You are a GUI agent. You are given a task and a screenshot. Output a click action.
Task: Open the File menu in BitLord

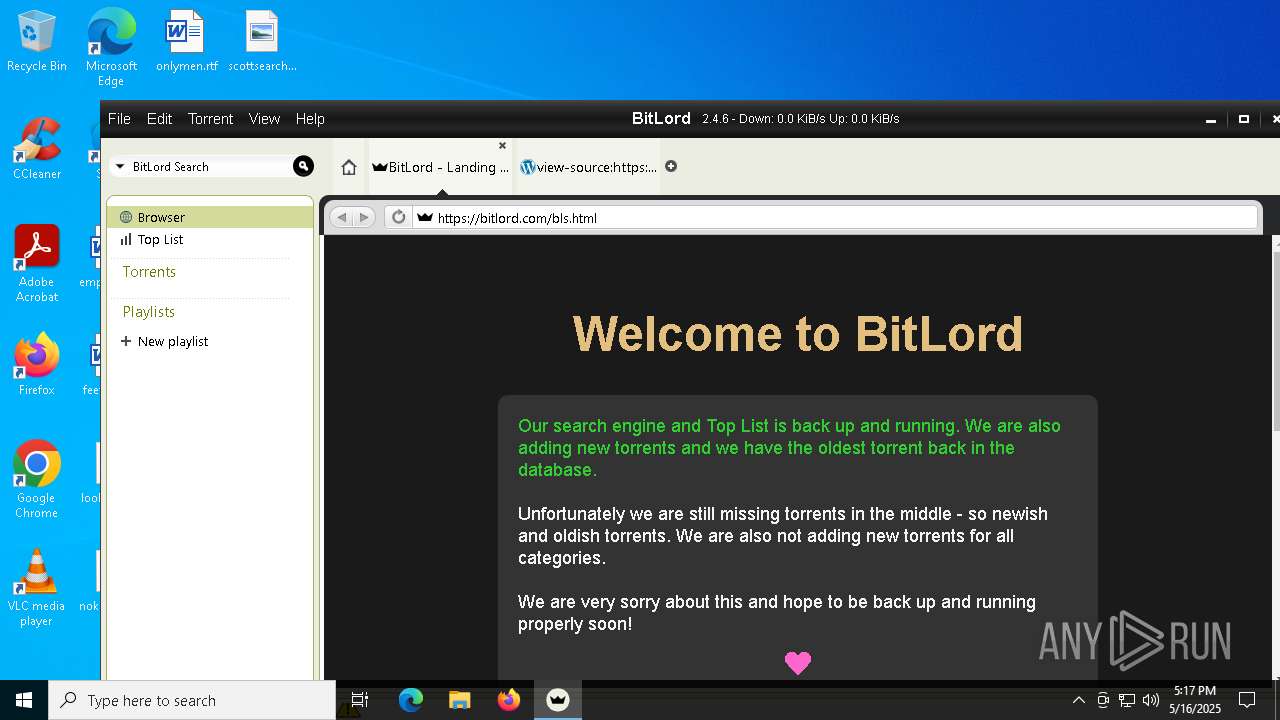119,118
